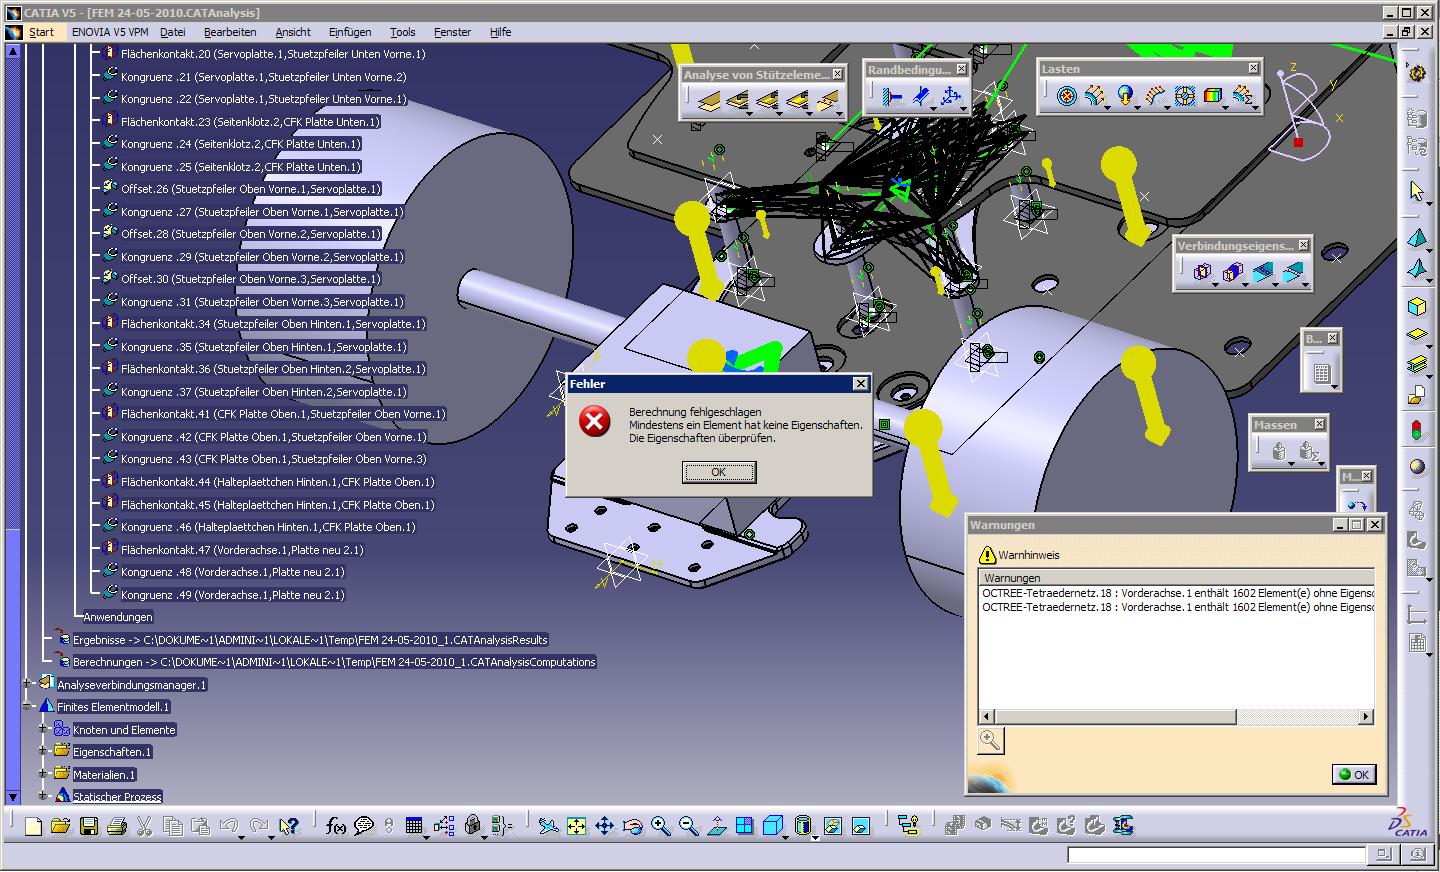This screenshot has width=1440, height=872.
Task: Click the Cut scissors icon
Action: point(144,826)
